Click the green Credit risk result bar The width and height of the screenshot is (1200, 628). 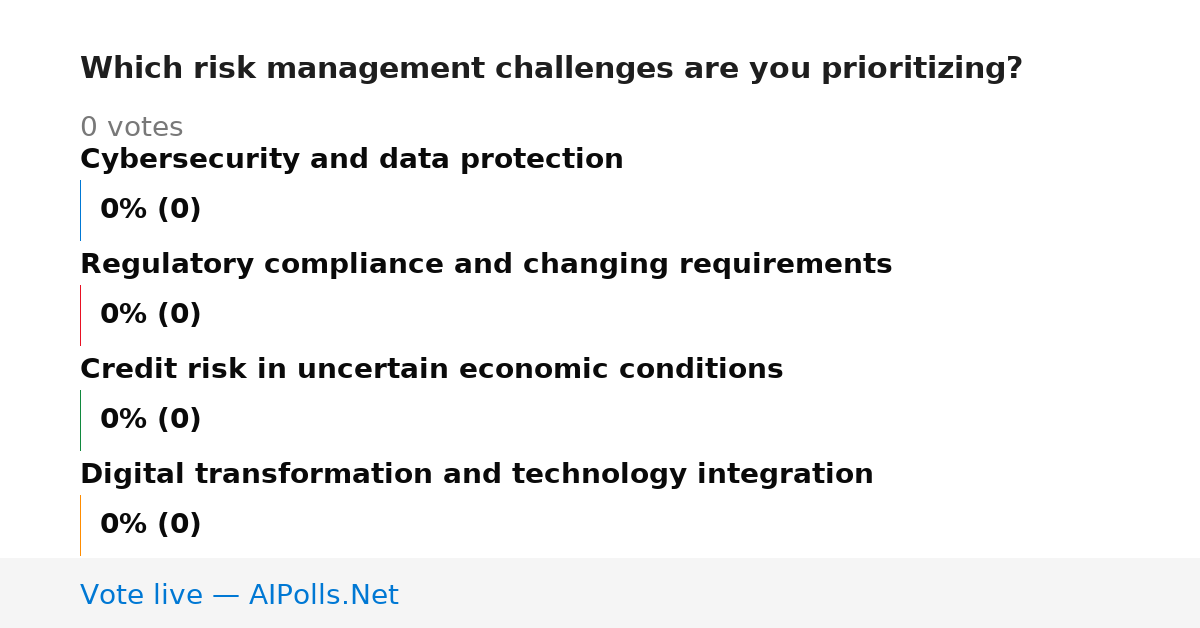tap(81, 420)
